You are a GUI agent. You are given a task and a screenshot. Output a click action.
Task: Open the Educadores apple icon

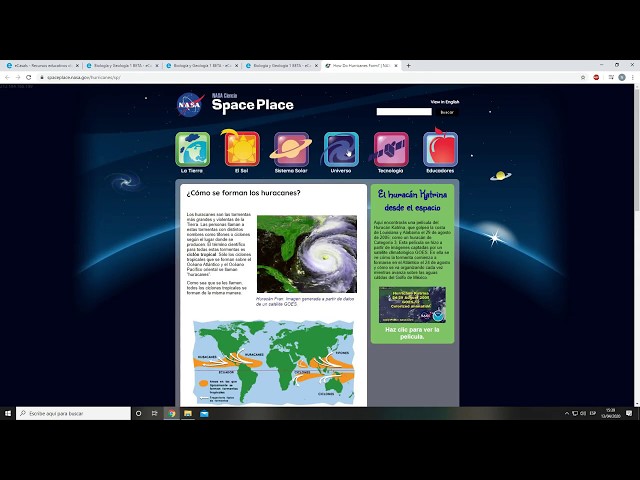pos(440,149)
